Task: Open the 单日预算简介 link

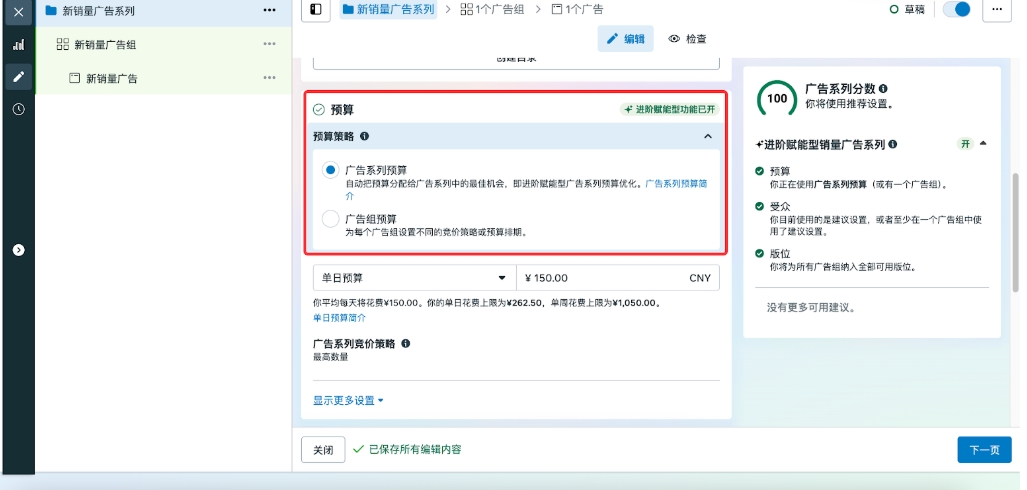Action: (x=339, y=318)
